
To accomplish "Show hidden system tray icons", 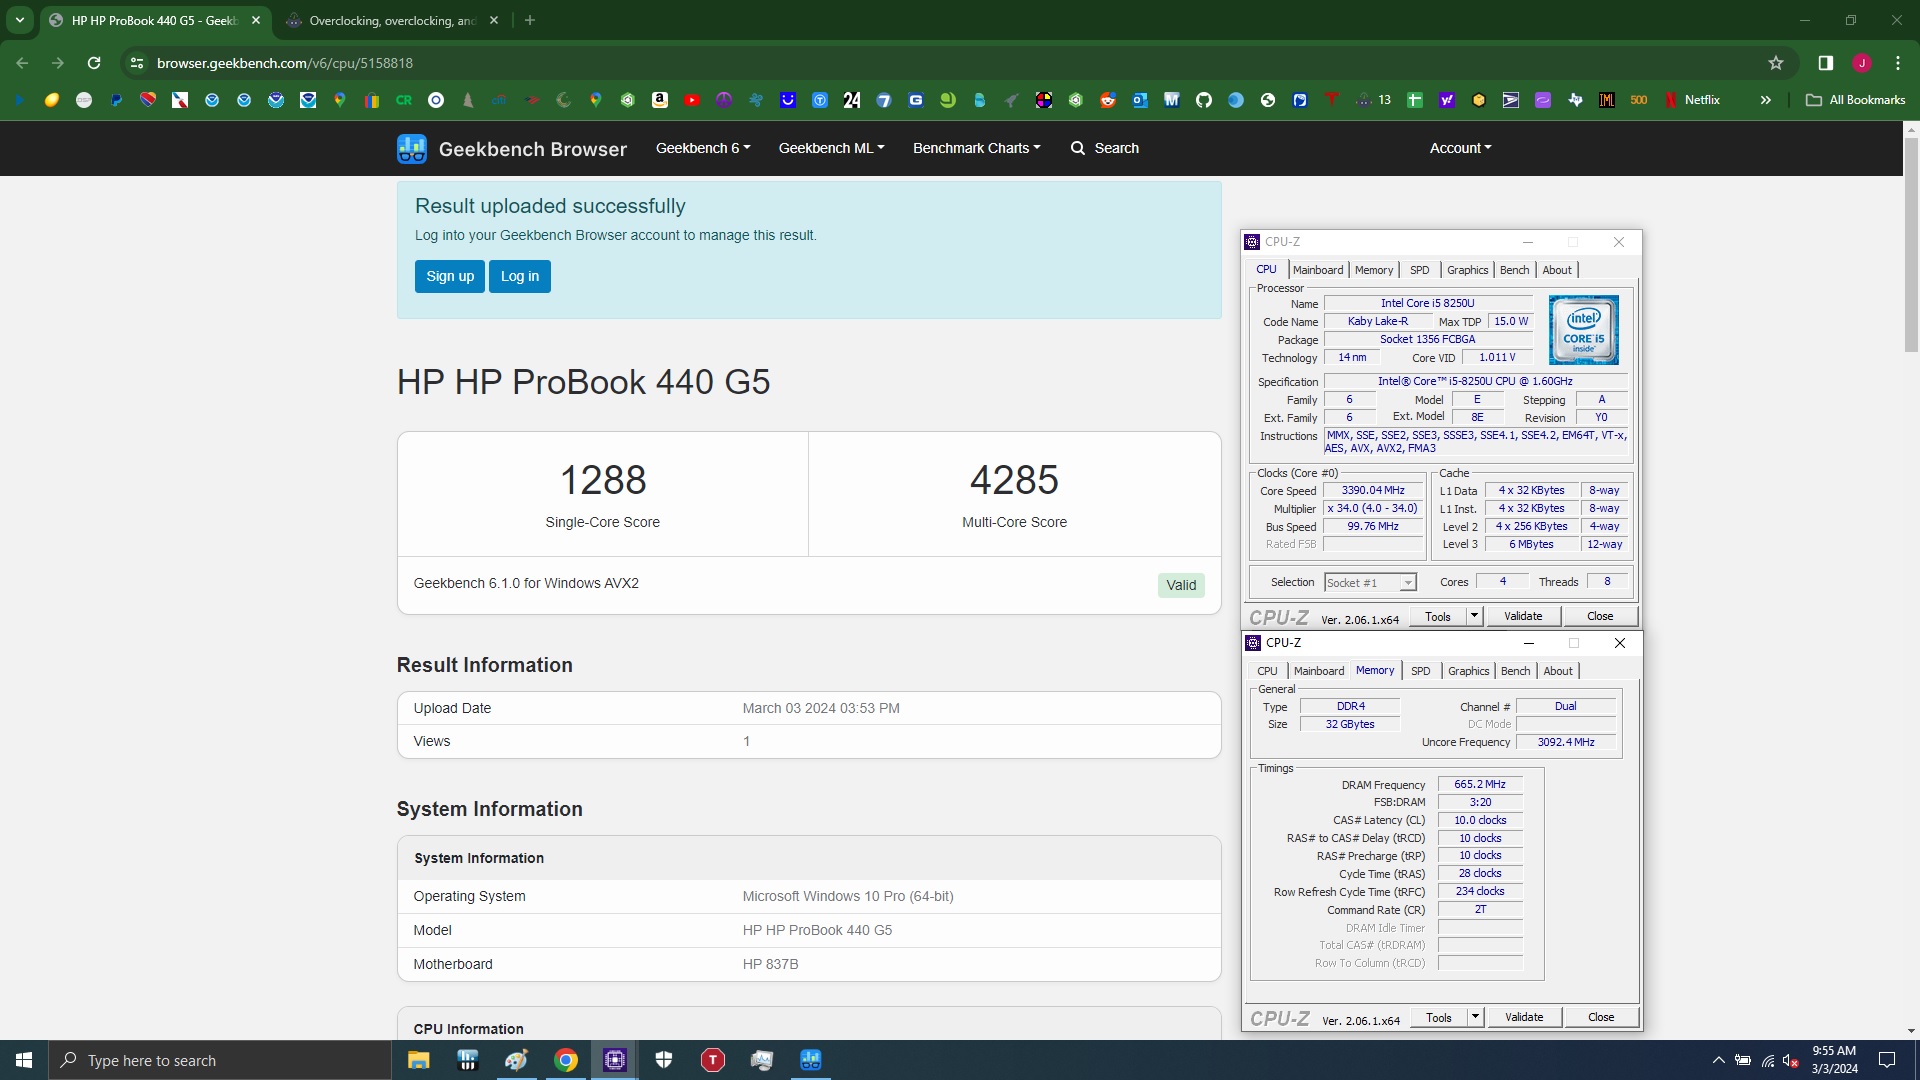I will 1718,1060.
